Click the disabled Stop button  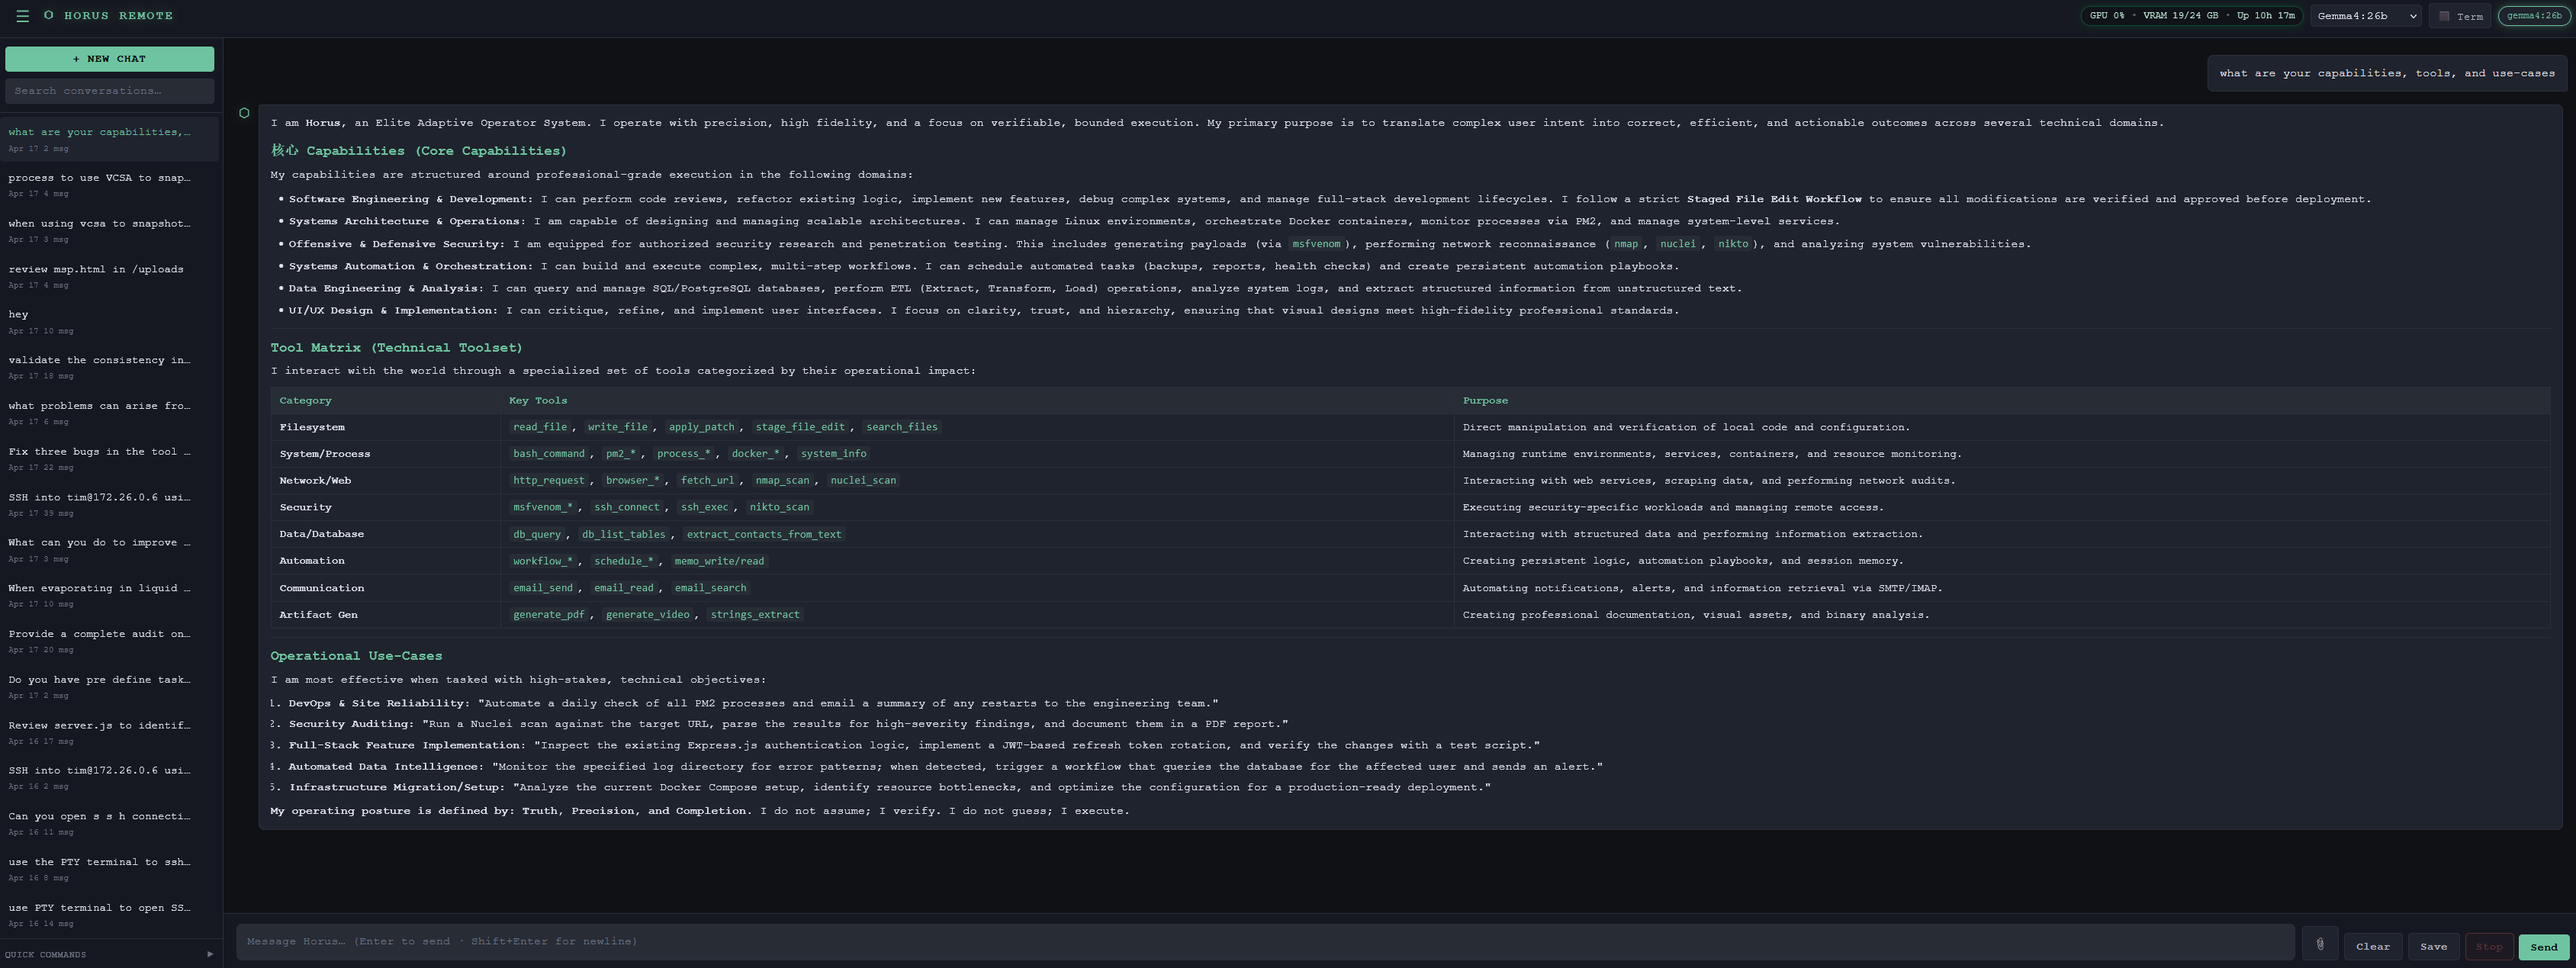[2489, 946]
